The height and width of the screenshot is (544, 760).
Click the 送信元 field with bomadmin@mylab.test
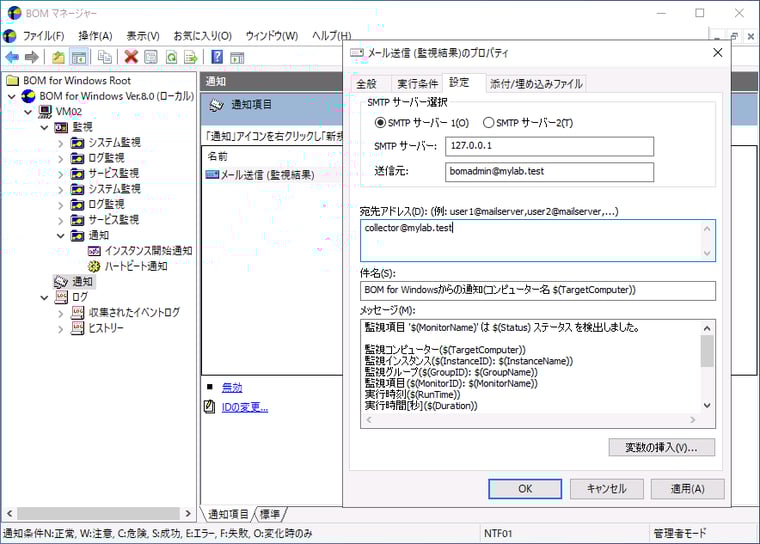(549, 172)
